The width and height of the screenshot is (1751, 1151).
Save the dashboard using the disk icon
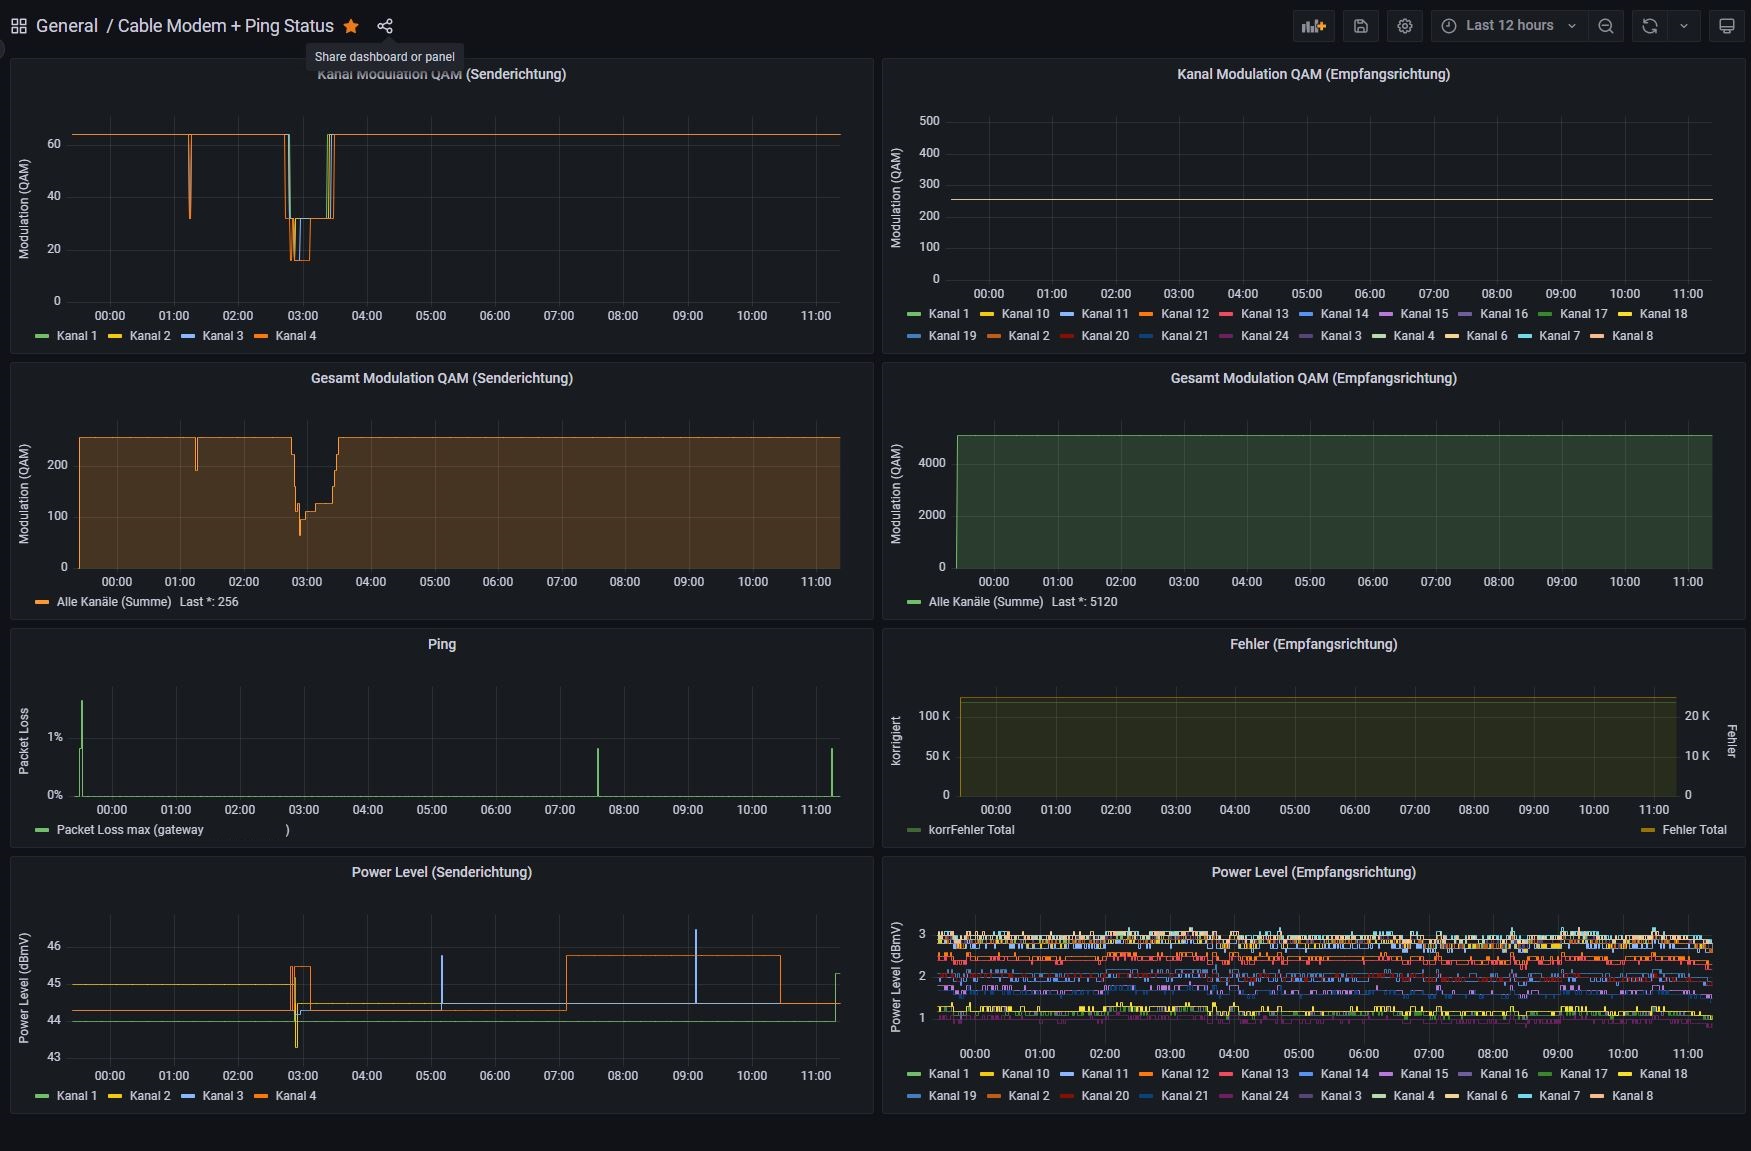click(1361, 26)
